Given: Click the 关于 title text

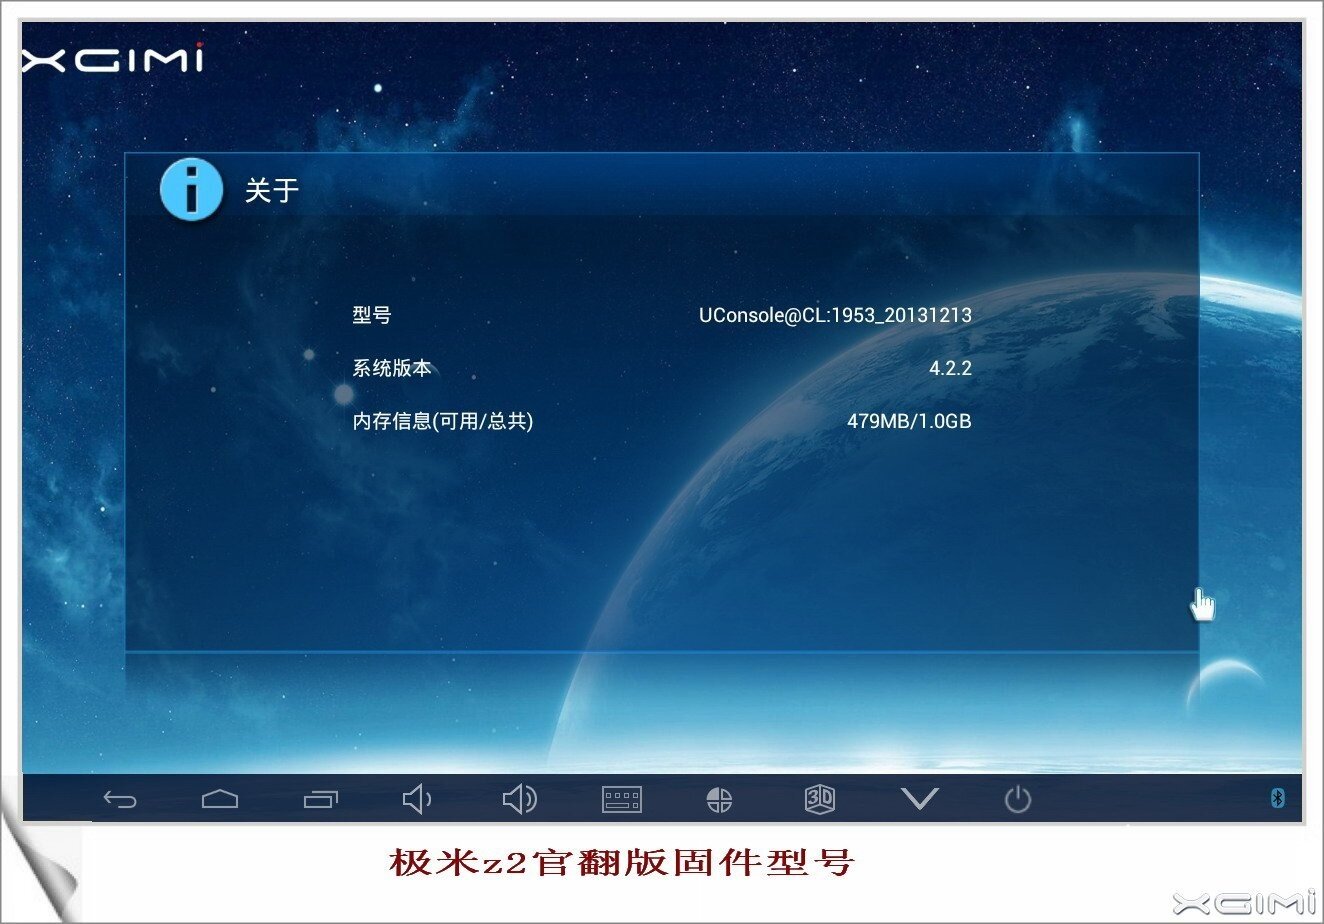Looking at the screenshot, I should [x=272, y=190].
